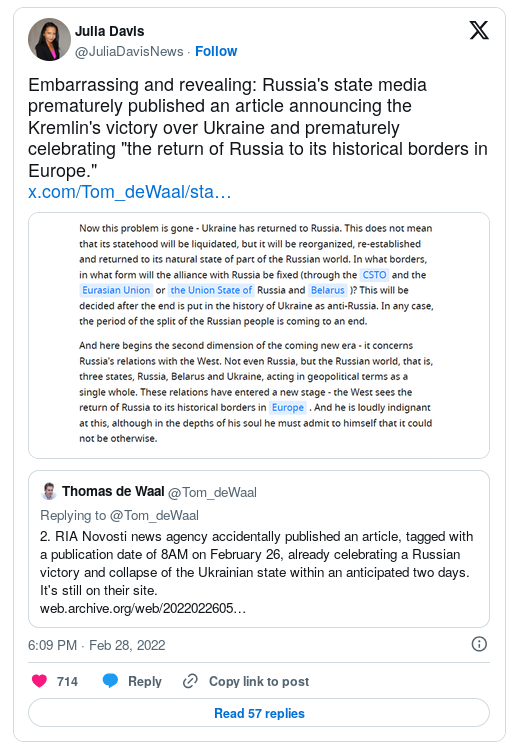Click Read 57 replies button

pyautogui.click(x=259, y=713)
